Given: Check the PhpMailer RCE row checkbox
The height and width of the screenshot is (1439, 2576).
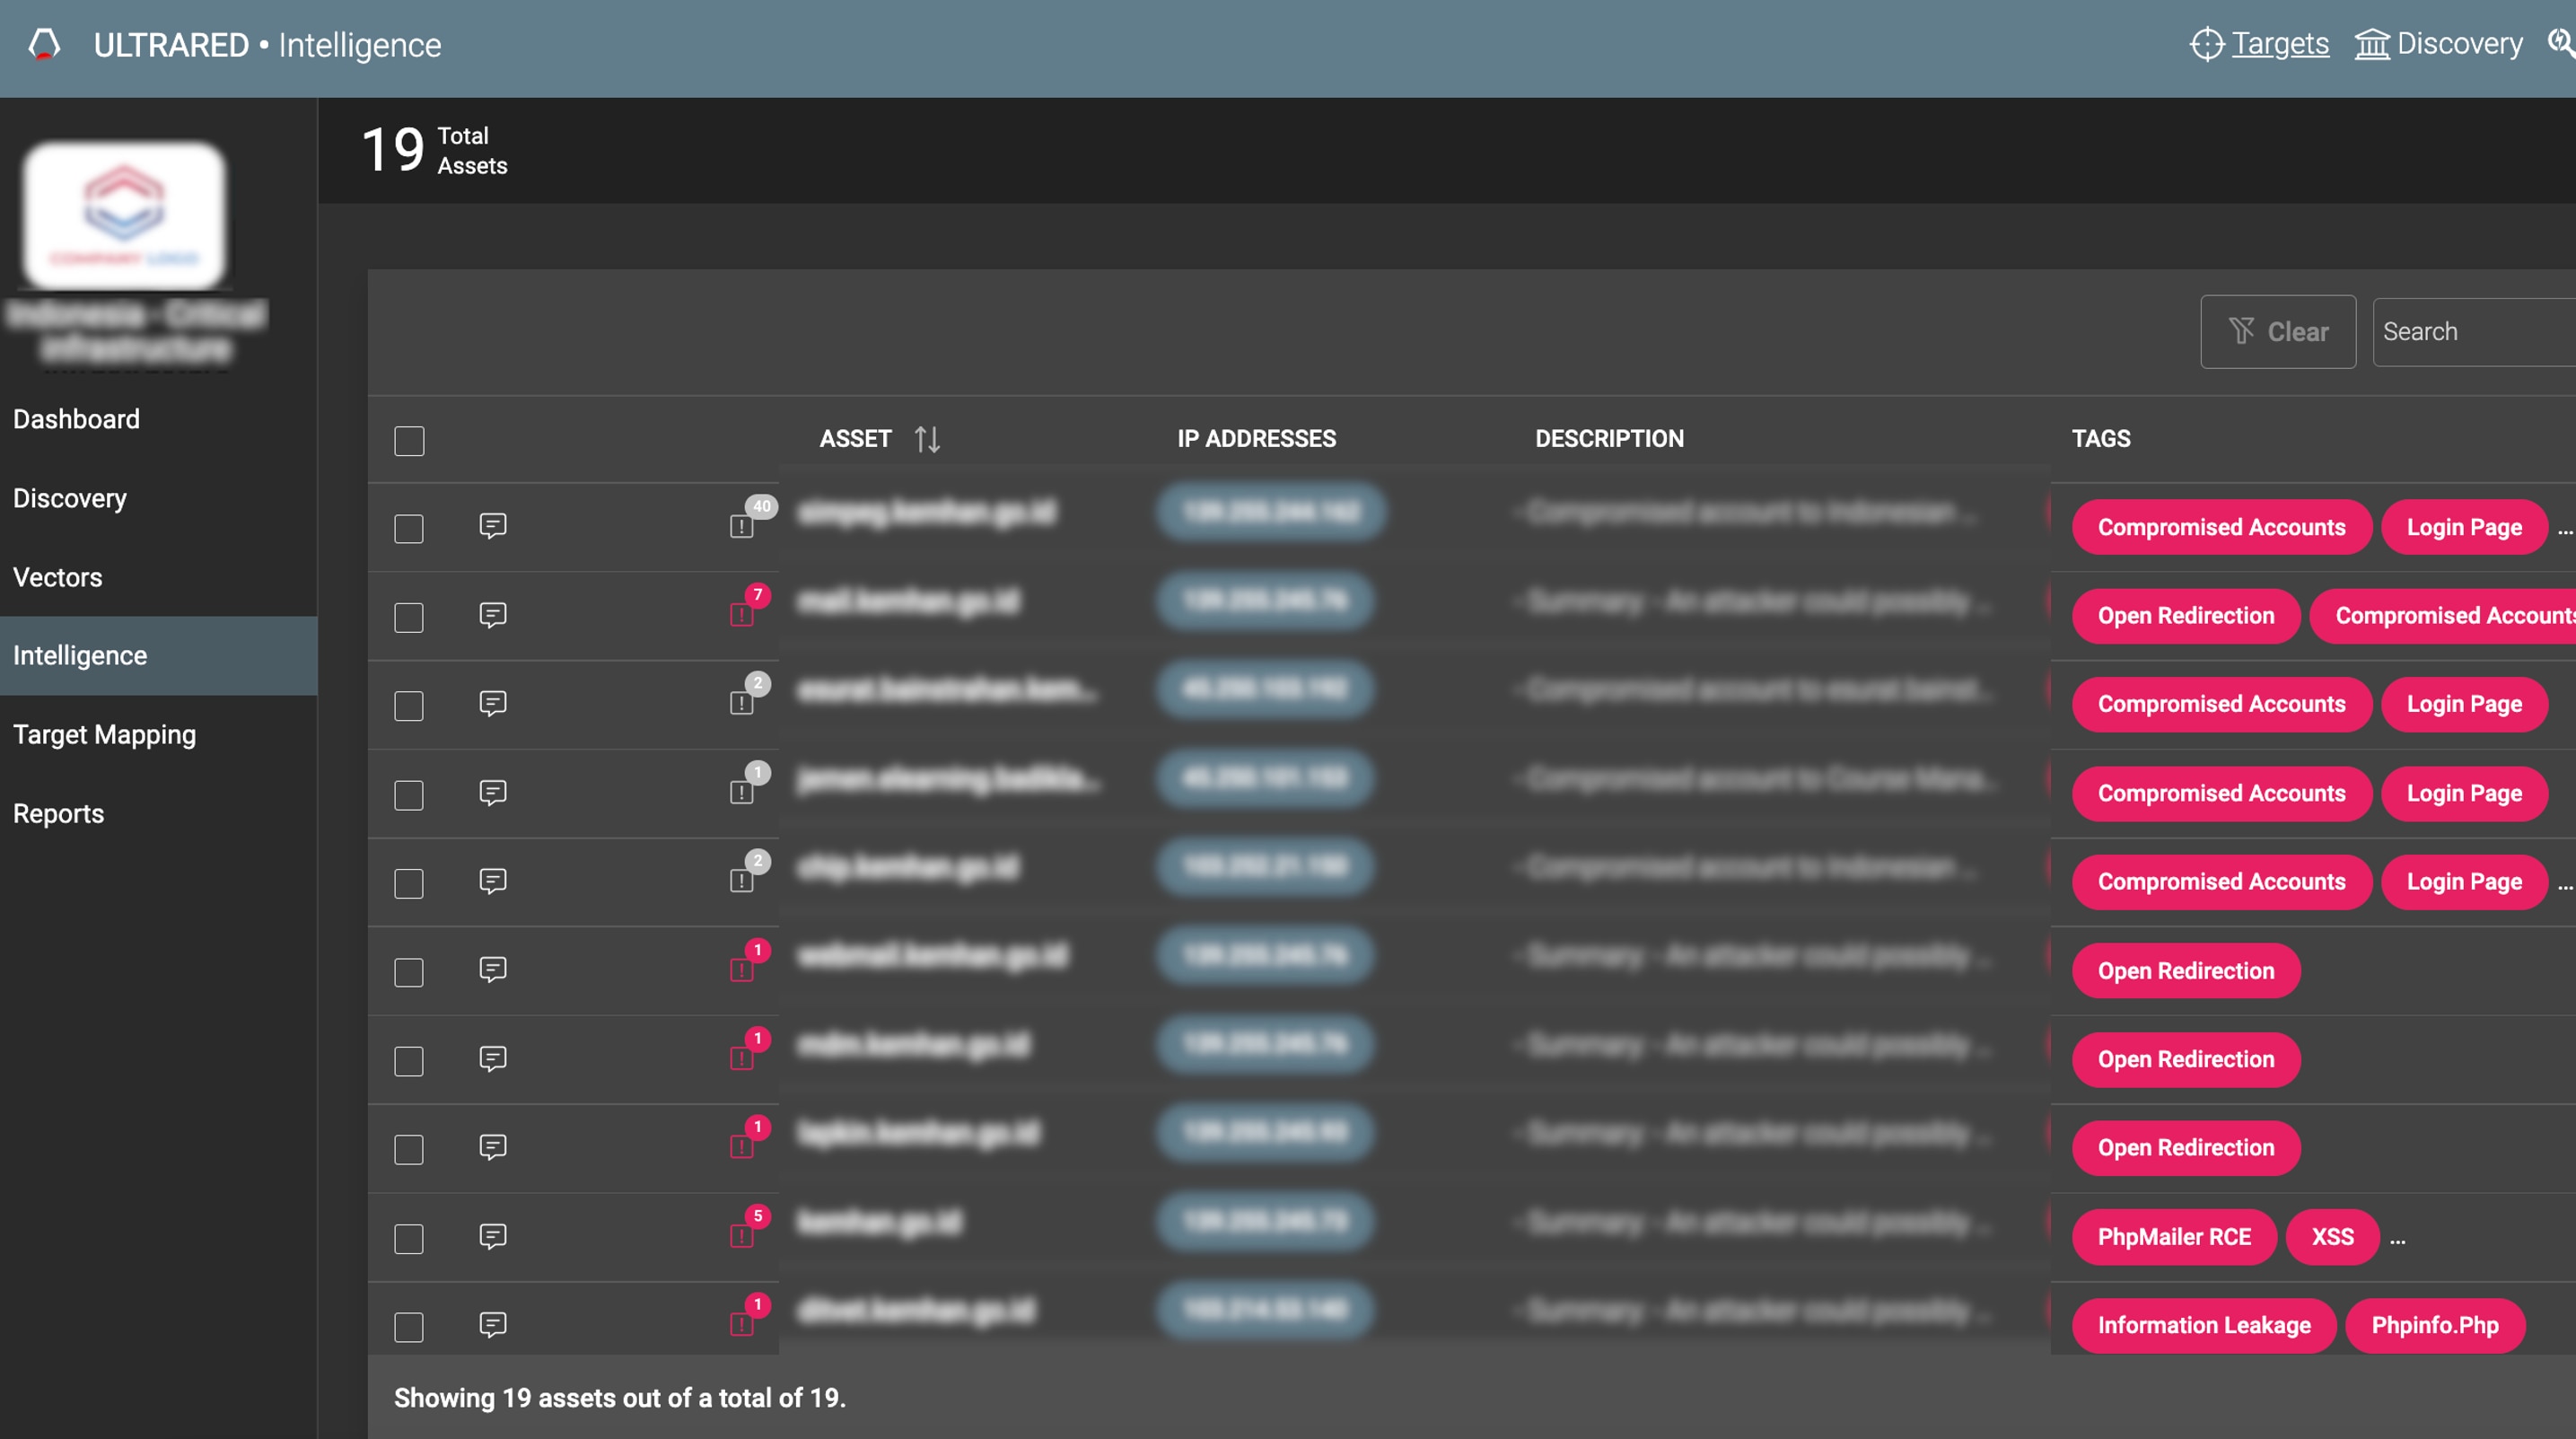Looking at the screenshot, I should click(409, 1239).
